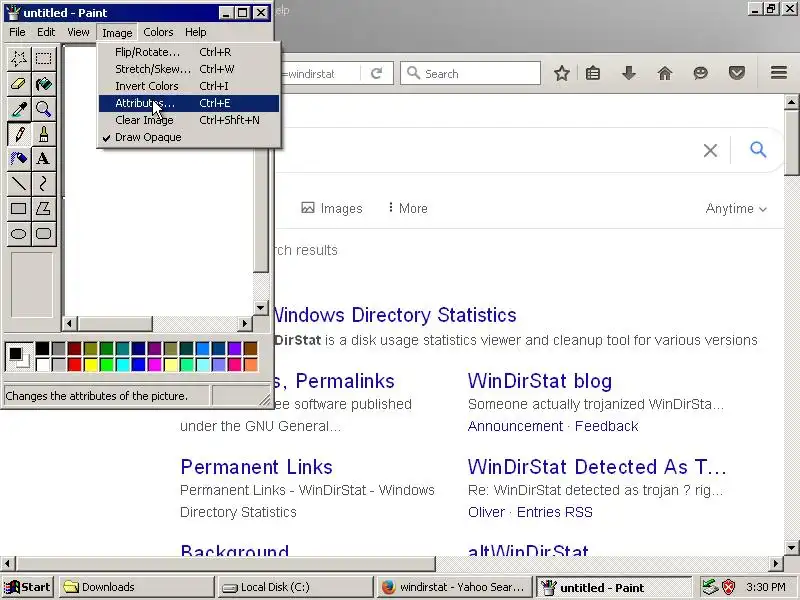
Task: Click the Firefox chat smiley icon
Action: point(701,73)
